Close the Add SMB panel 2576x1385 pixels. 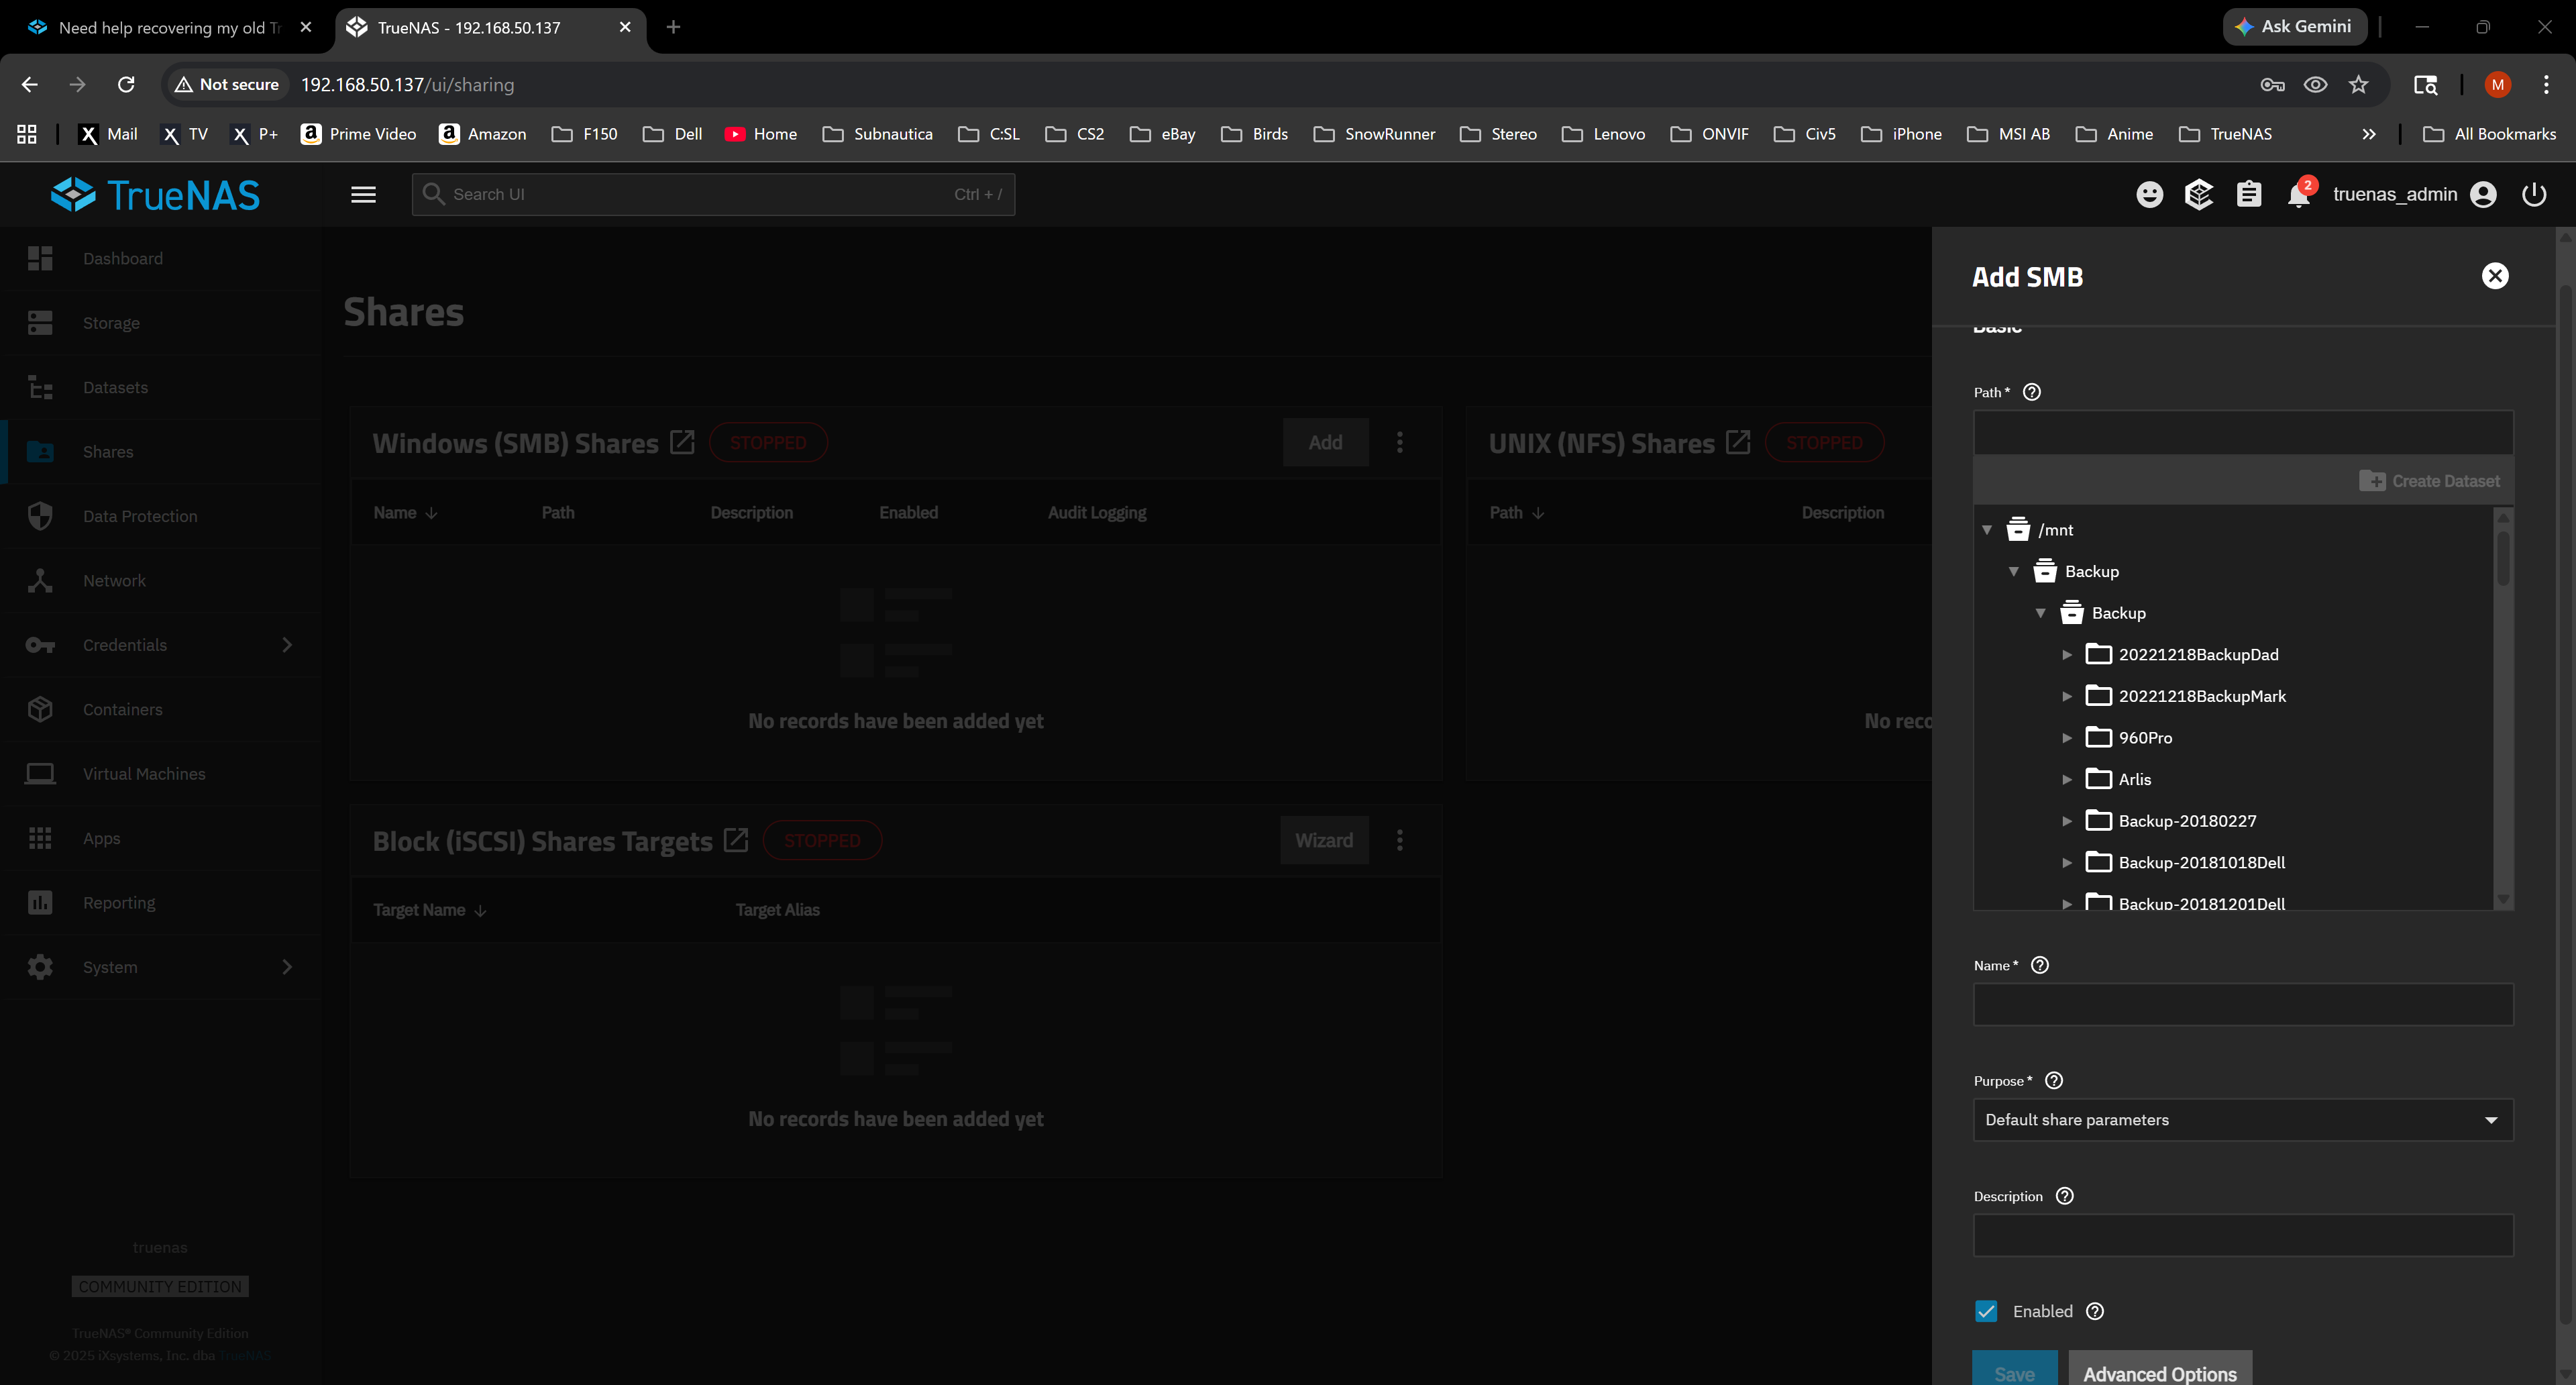pos(2494,276)
